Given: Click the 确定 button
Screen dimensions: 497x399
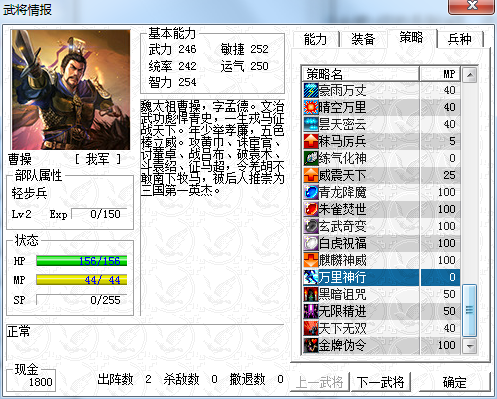Looking at the screenshot, I should click(454, 382).
